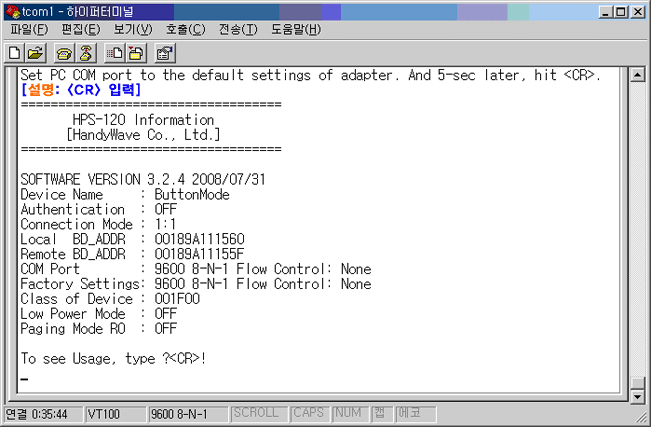Image resolution: width=651 pixels, height=427 pixels.
Task: Click the Device Name value ButtonMode
Action: [x=192, y=194]
